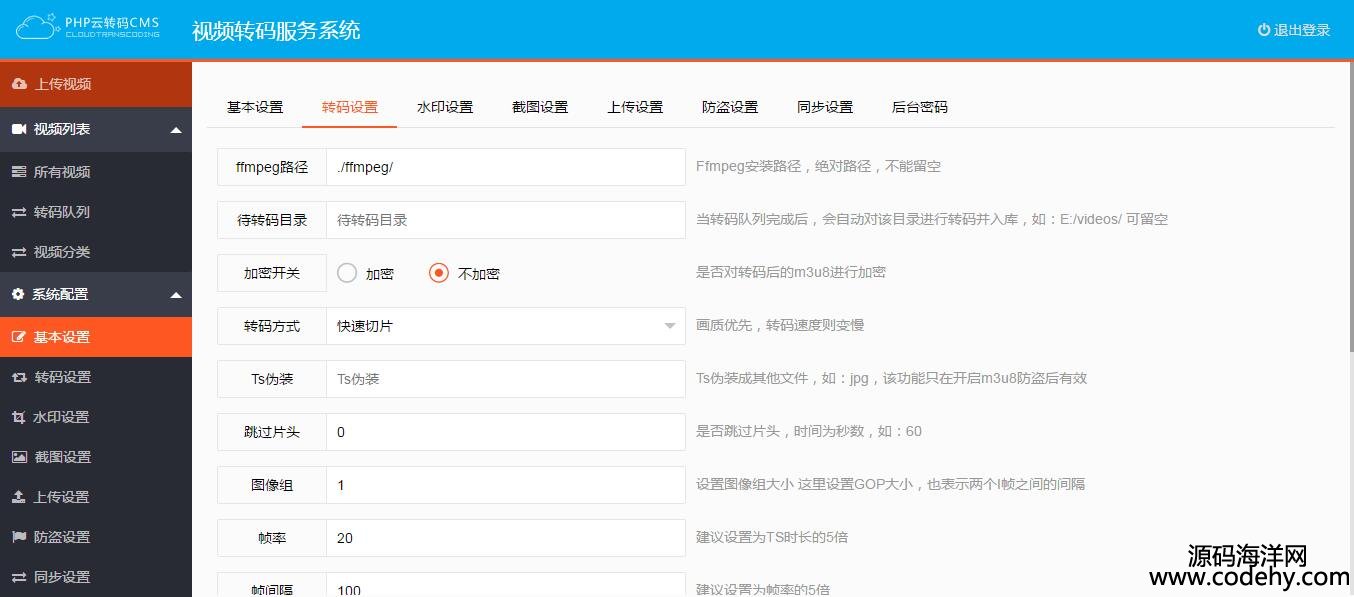The width and height of the screenshot is (1354, 597).
Task: Select the 不加密 radio button
Action: pos(439,273)
